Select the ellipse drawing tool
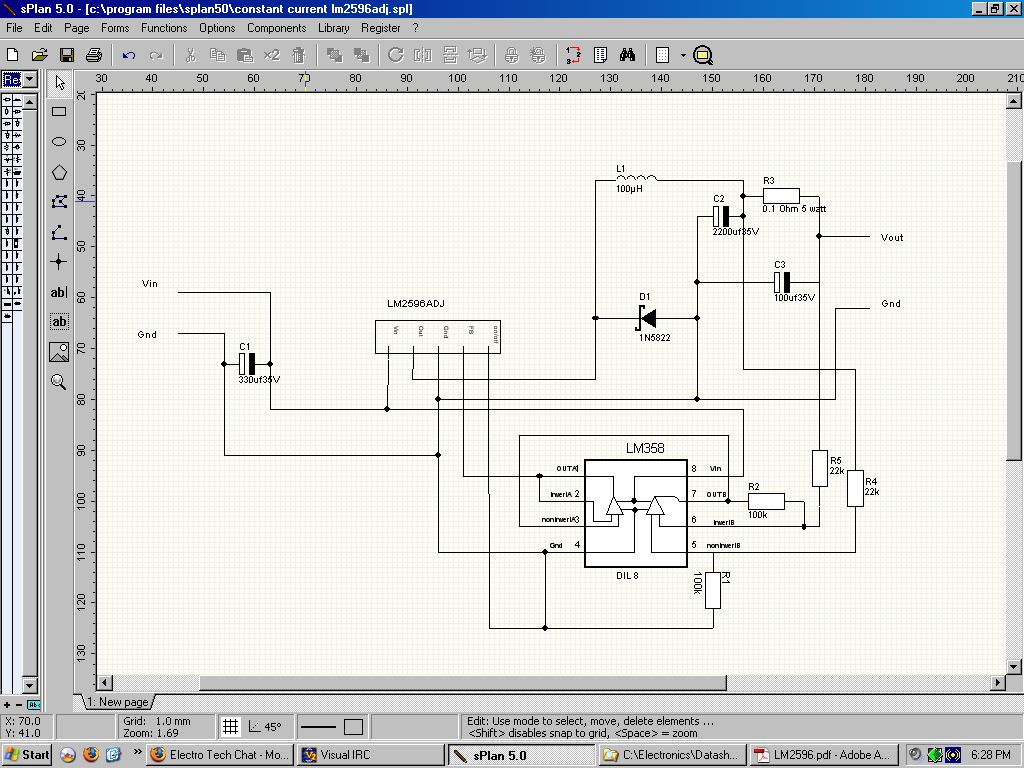The image size is (1024, 768). [59, 142]
